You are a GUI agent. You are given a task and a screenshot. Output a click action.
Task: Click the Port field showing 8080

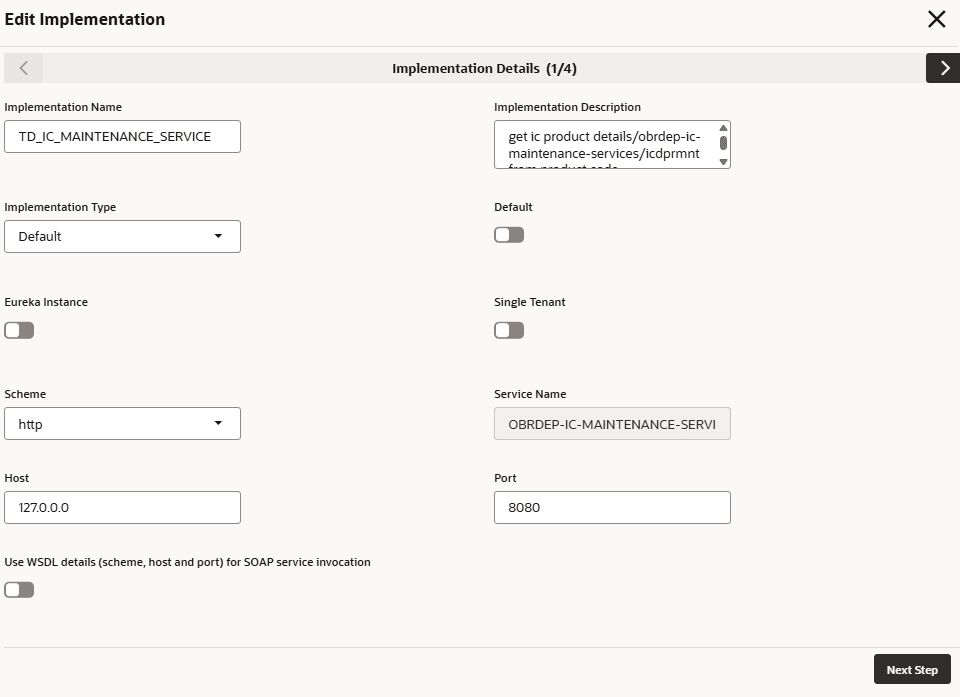[x=612, y=508]
